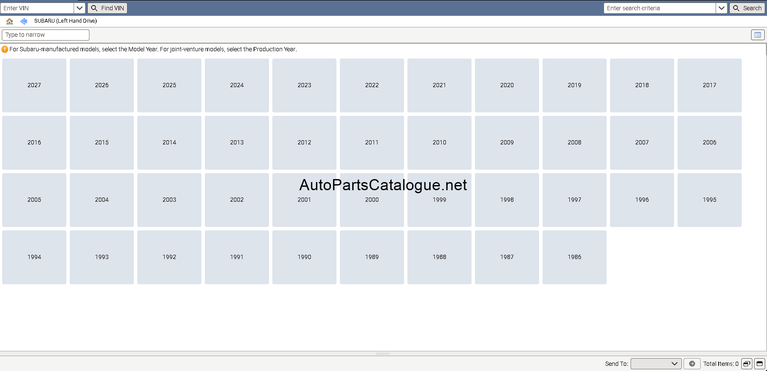Screen dimensions: 767x371
Task: Pick the 2005 year tile
Action: click(x=34, y=200)
